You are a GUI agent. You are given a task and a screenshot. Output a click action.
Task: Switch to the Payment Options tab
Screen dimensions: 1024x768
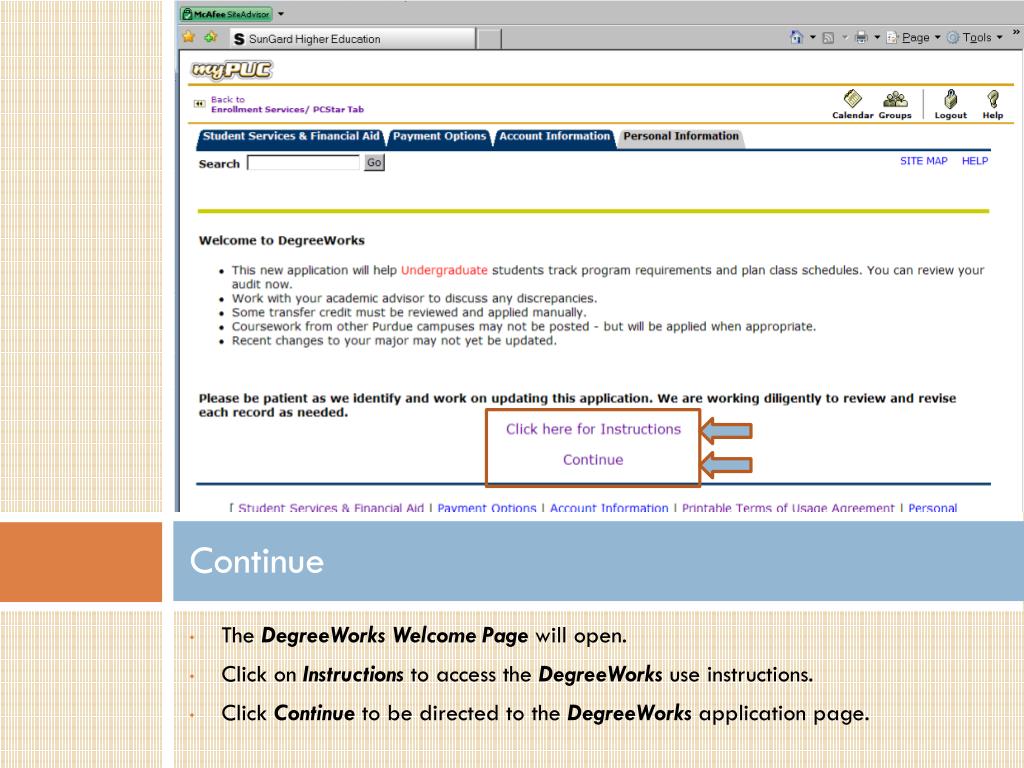tap(440, 136)
